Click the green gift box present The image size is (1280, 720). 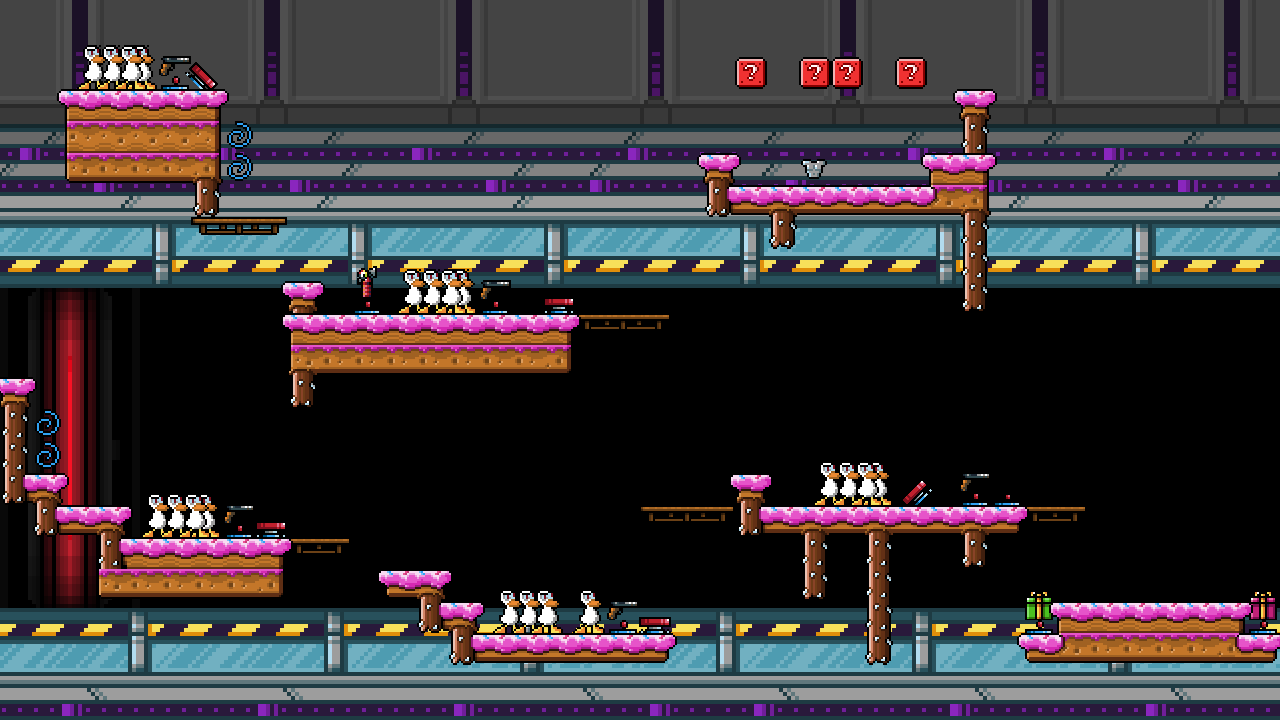[1038, 607]
